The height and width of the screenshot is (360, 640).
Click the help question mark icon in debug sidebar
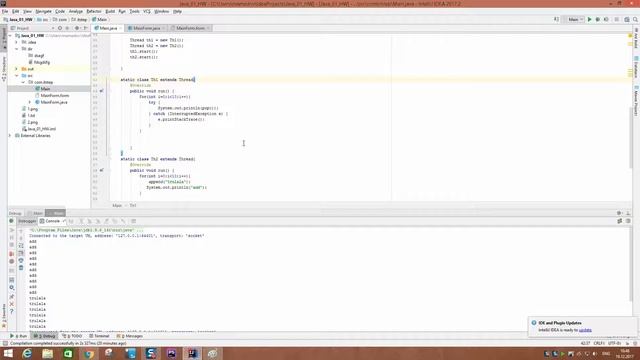pyautogui.click(x=11, y=311)
